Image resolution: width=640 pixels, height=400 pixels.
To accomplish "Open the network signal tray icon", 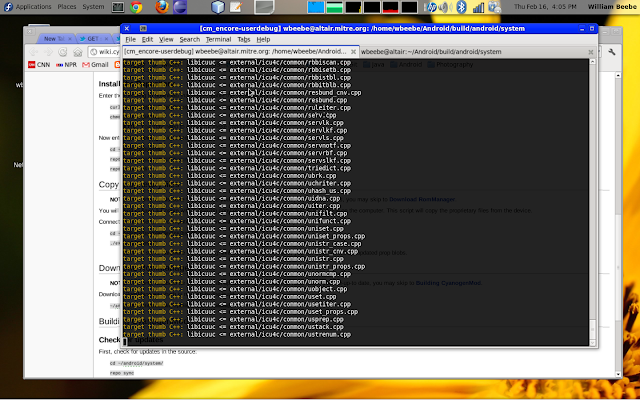I will (478, 7).
